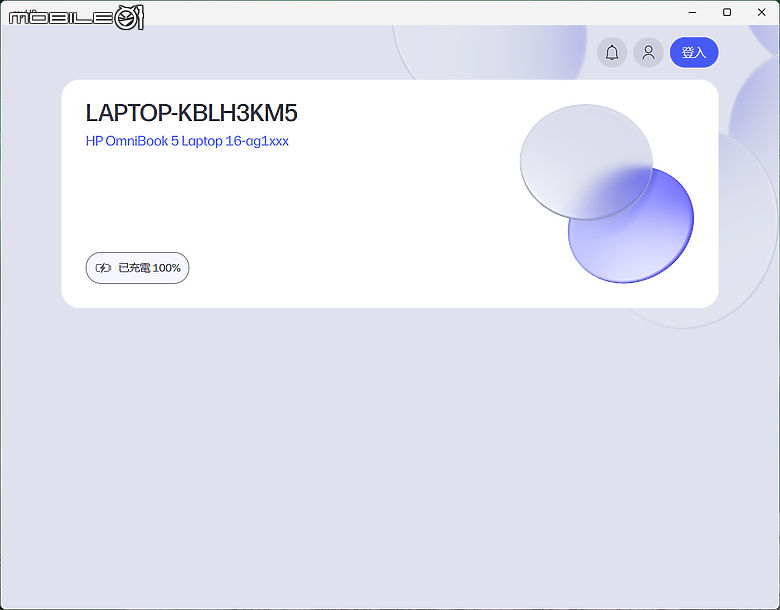Click the 登入 sign-in button
Viewport: 780px width, 610px height.
(694, 52)
